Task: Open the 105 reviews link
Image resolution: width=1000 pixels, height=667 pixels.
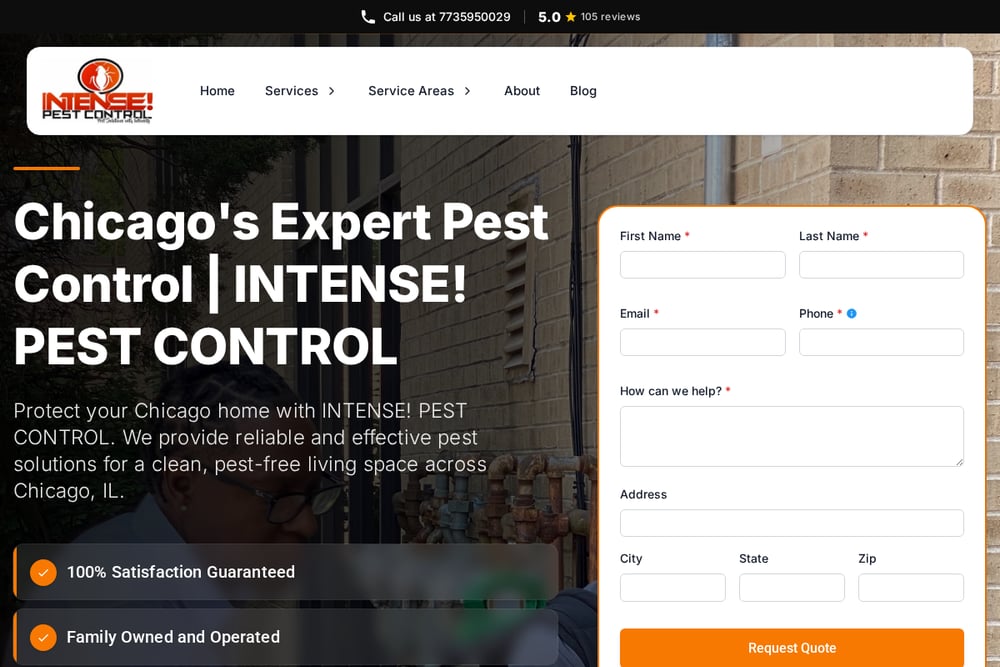Action: tap(610, 17)
